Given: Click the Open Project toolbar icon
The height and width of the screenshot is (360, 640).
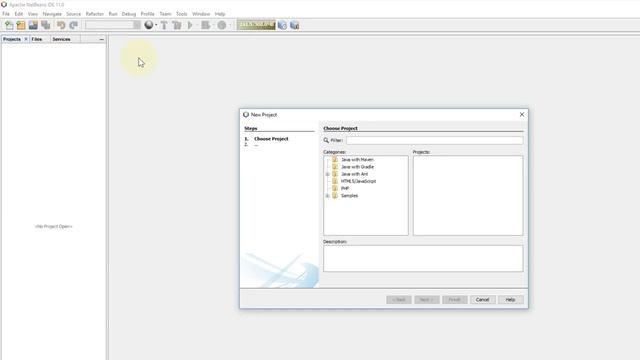Looking at the screenshot, I should [33, 25].
